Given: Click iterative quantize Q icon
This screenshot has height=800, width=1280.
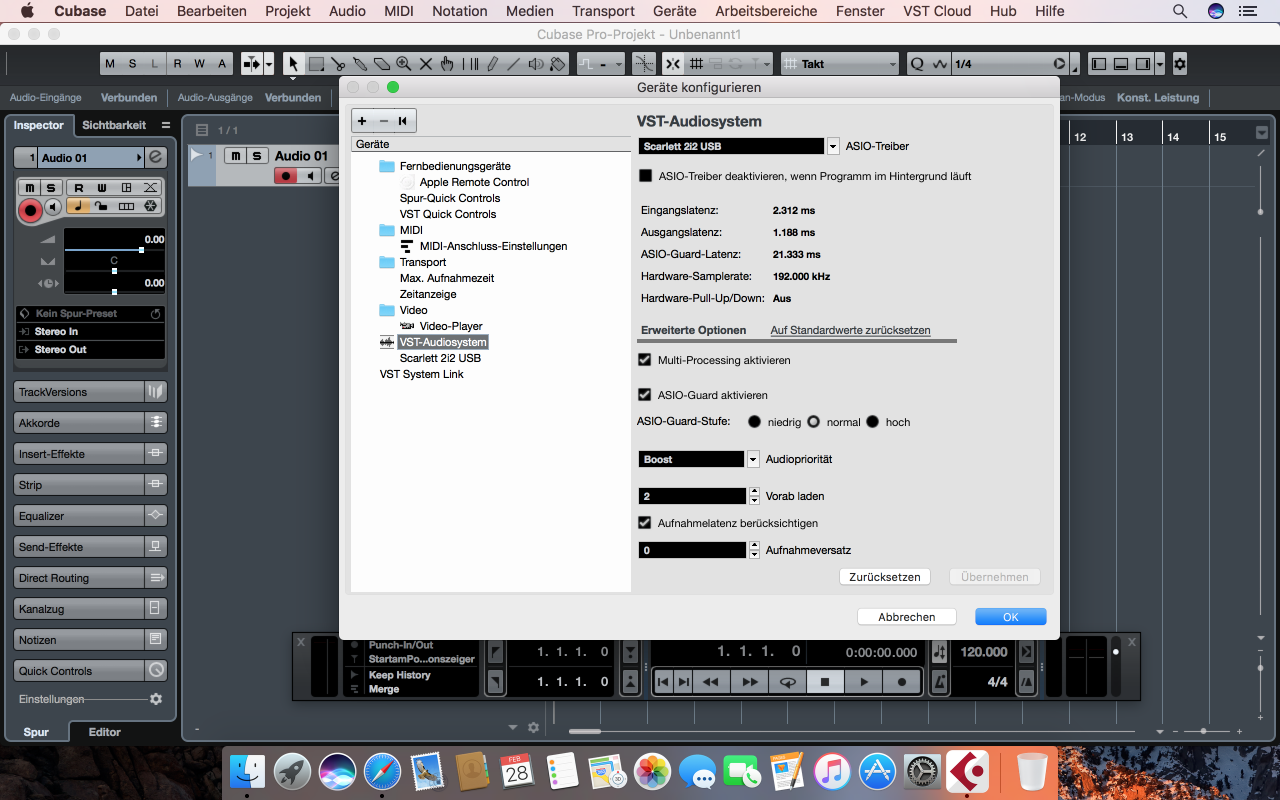Looking at the screenshot, I should point(917,64).
